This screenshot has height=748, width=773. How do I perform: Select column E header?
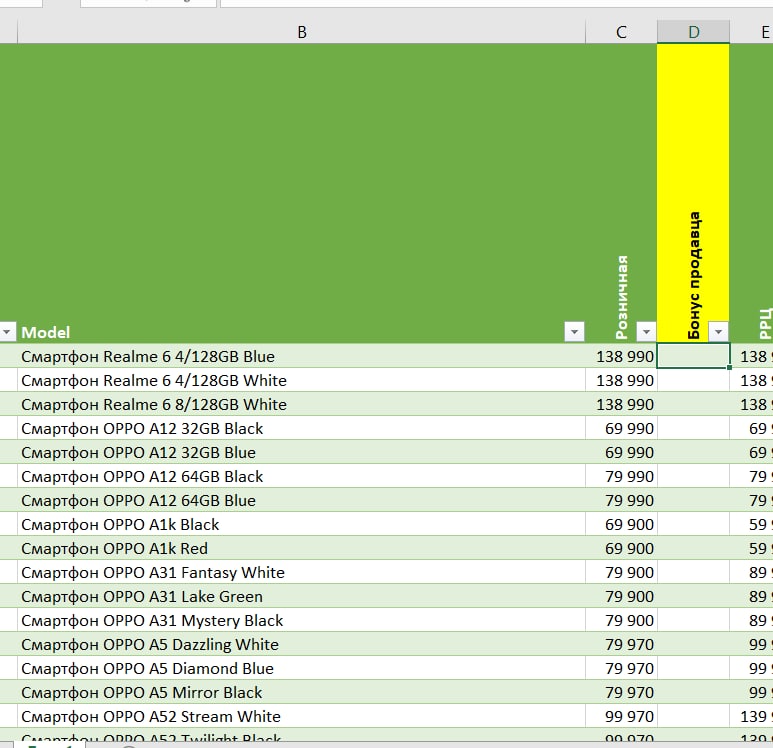pos(752,32)
